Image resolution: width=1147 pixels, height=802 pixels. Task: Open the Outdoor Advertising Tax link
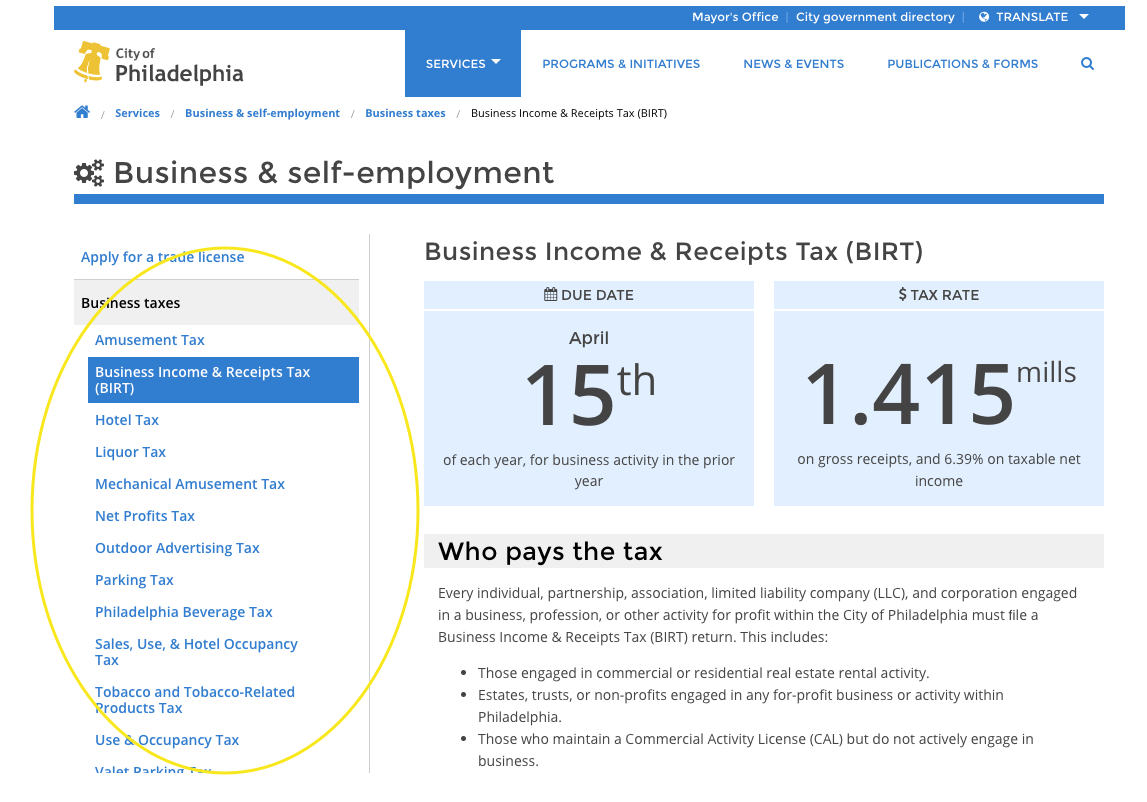[x=177, y=548]
